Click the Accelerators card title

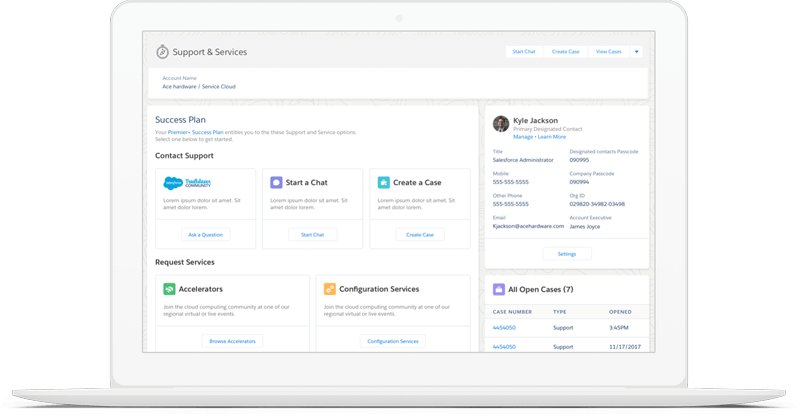point(201,289)
